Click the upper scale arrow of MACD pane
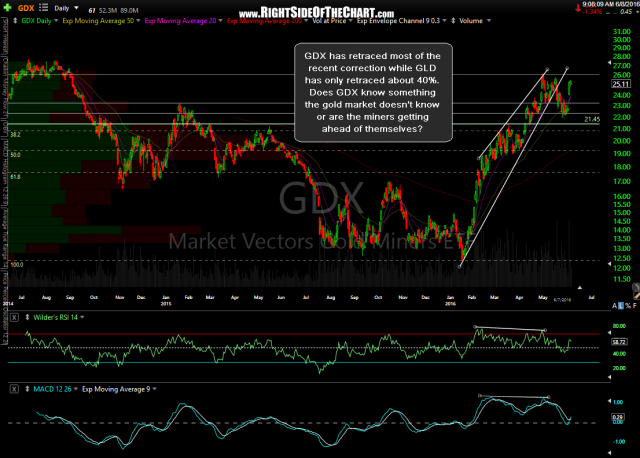Viewport: 640px width, 458px height. click(x=609, y=400)
